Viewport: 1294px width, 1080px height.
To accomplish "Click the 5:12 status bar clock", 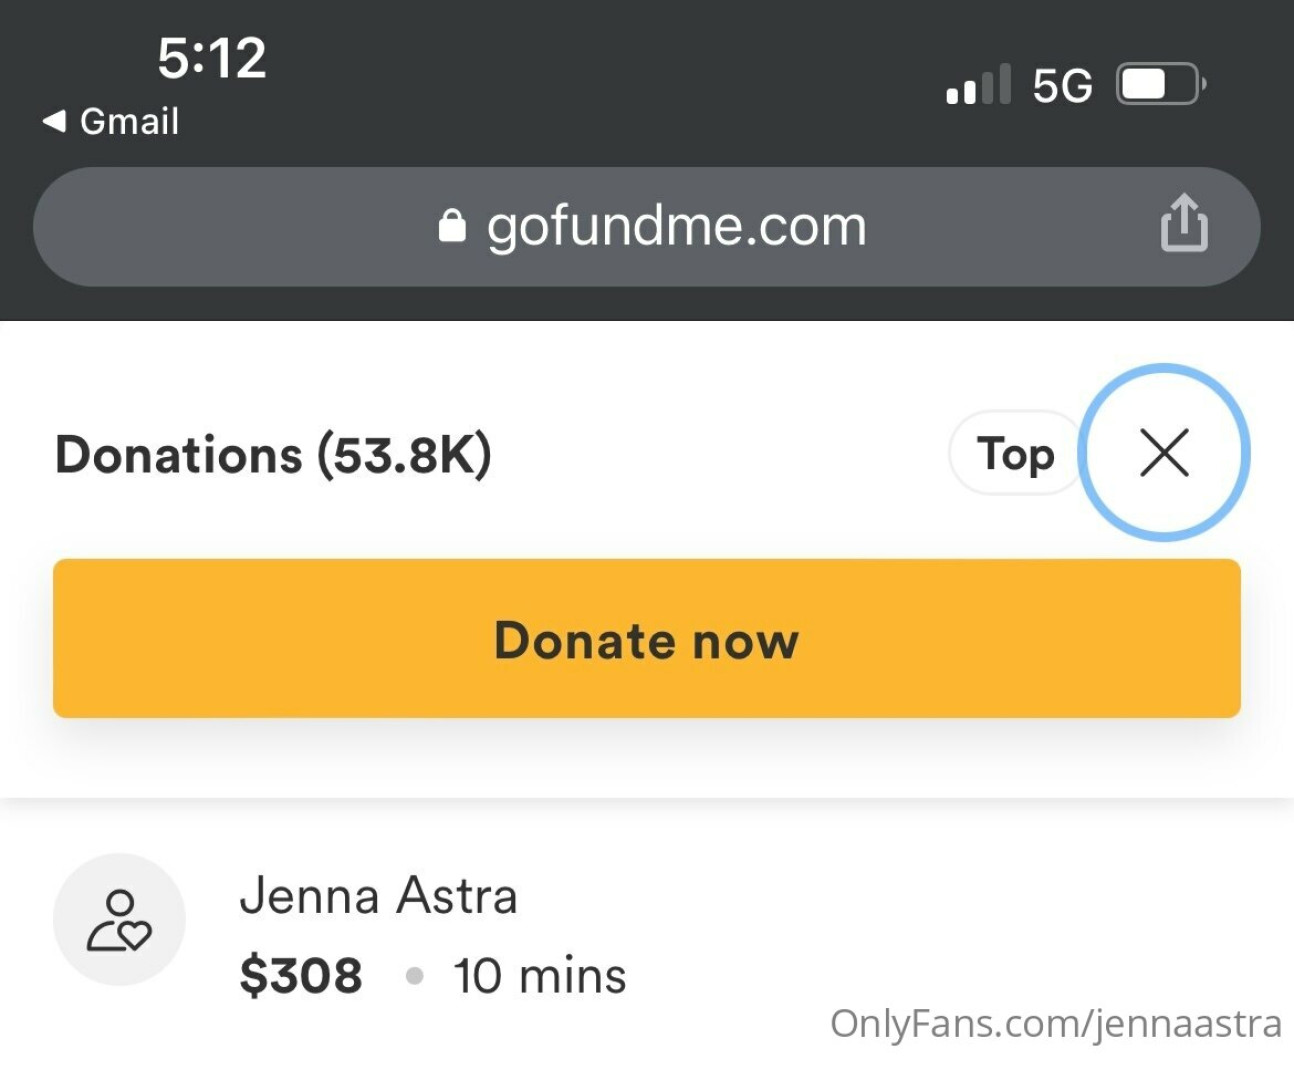I will [212, 58].
